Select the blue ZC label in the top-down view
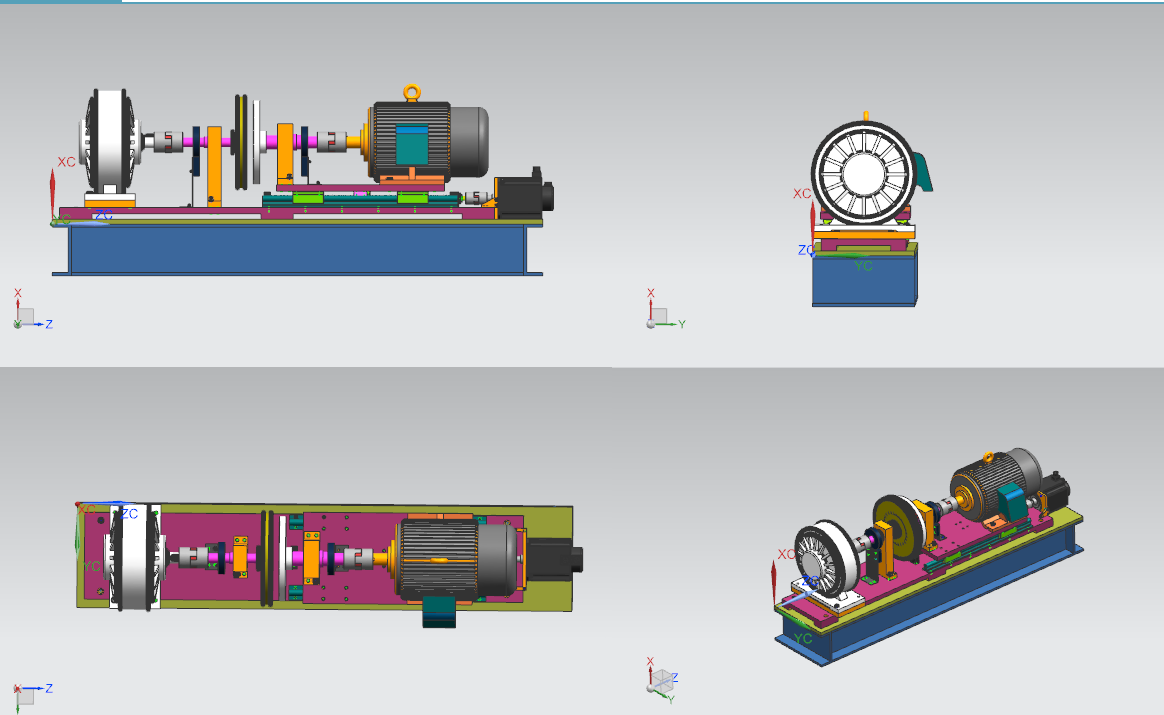 (129, 514)
